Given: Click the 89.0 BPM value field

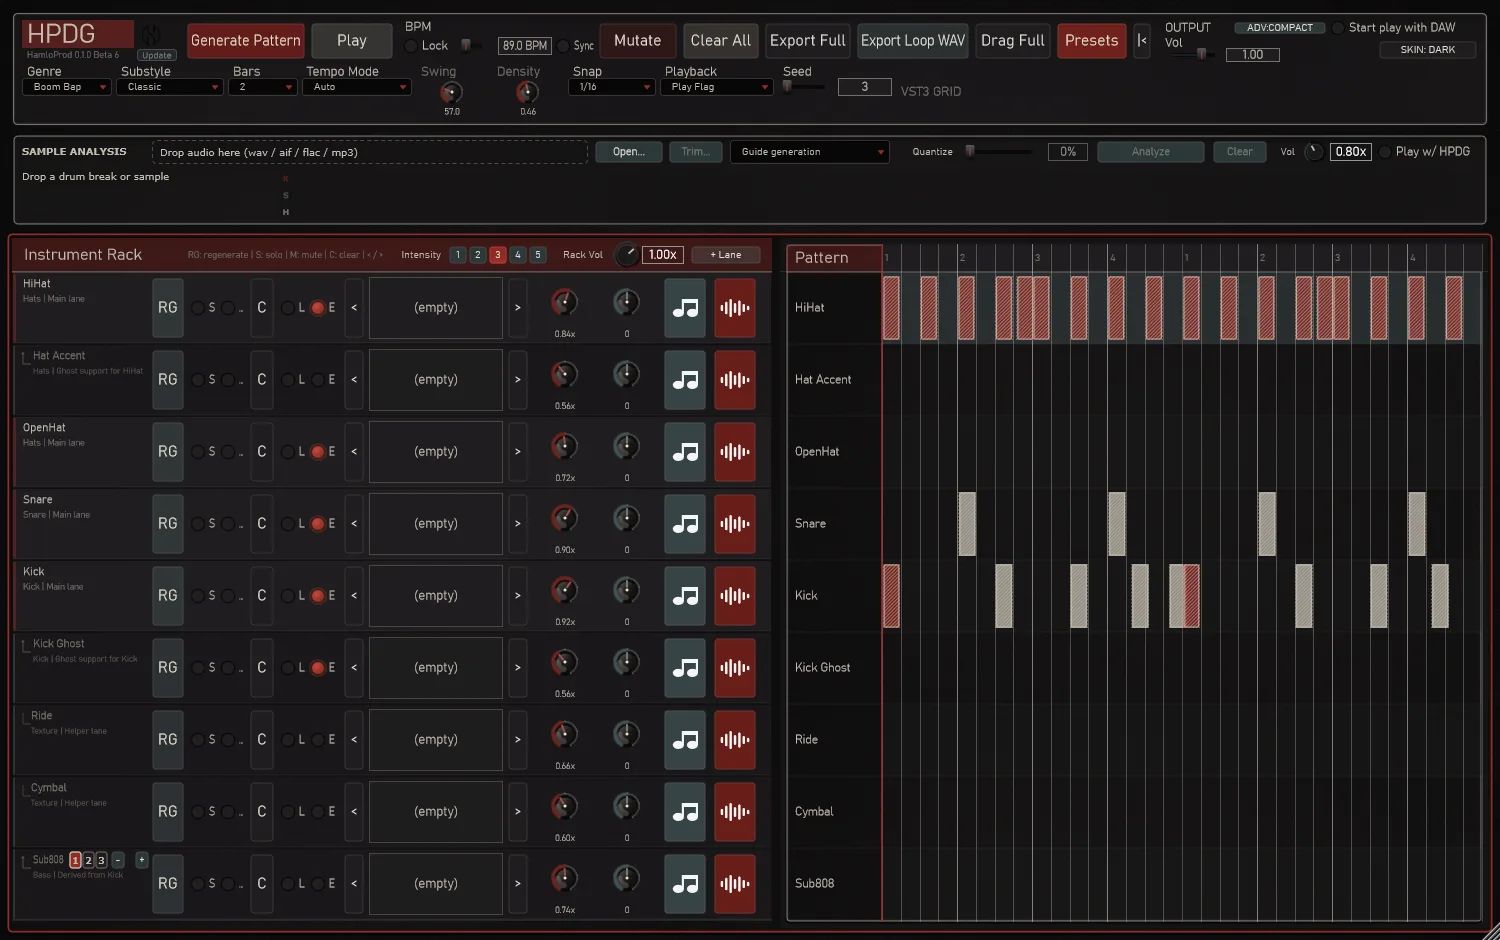Looking at the screenshot, I should point(525,46).
